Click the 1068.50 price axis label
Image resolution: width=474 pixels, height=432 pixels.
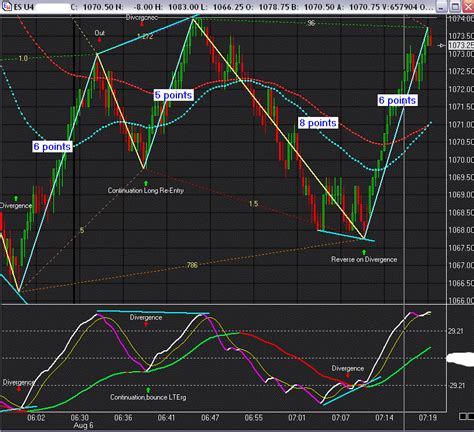[x=461, y=212]
